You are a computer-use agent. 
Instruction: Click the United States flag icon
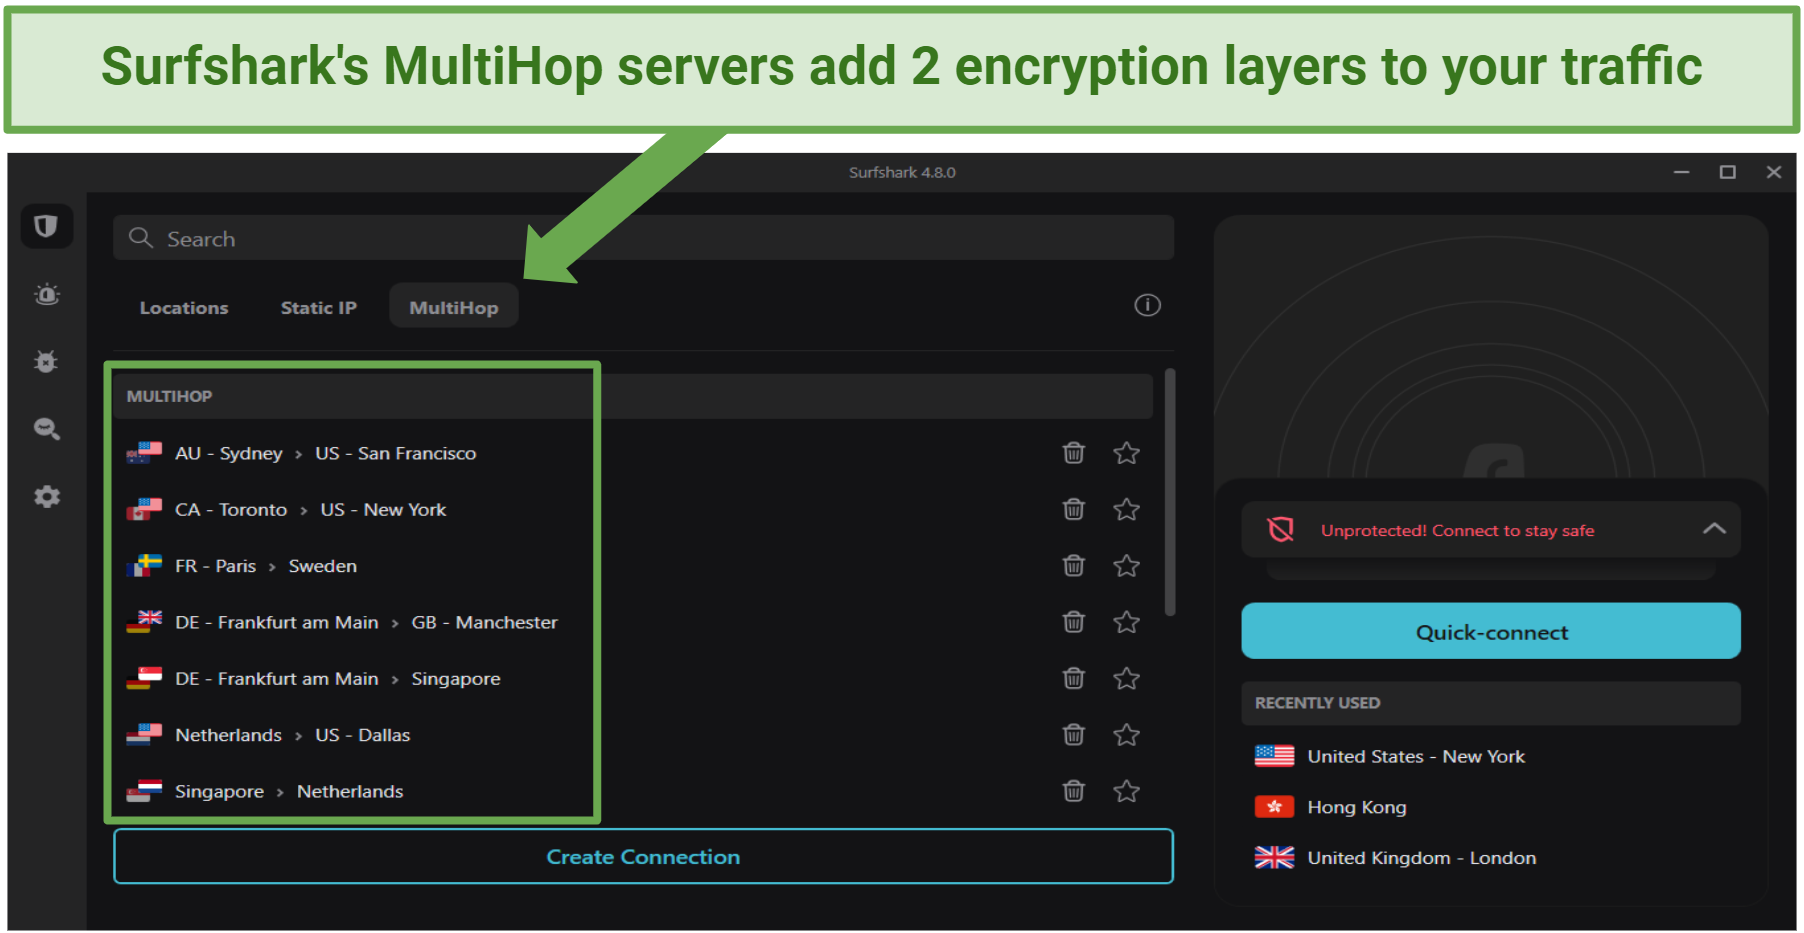click(1274, 756)
